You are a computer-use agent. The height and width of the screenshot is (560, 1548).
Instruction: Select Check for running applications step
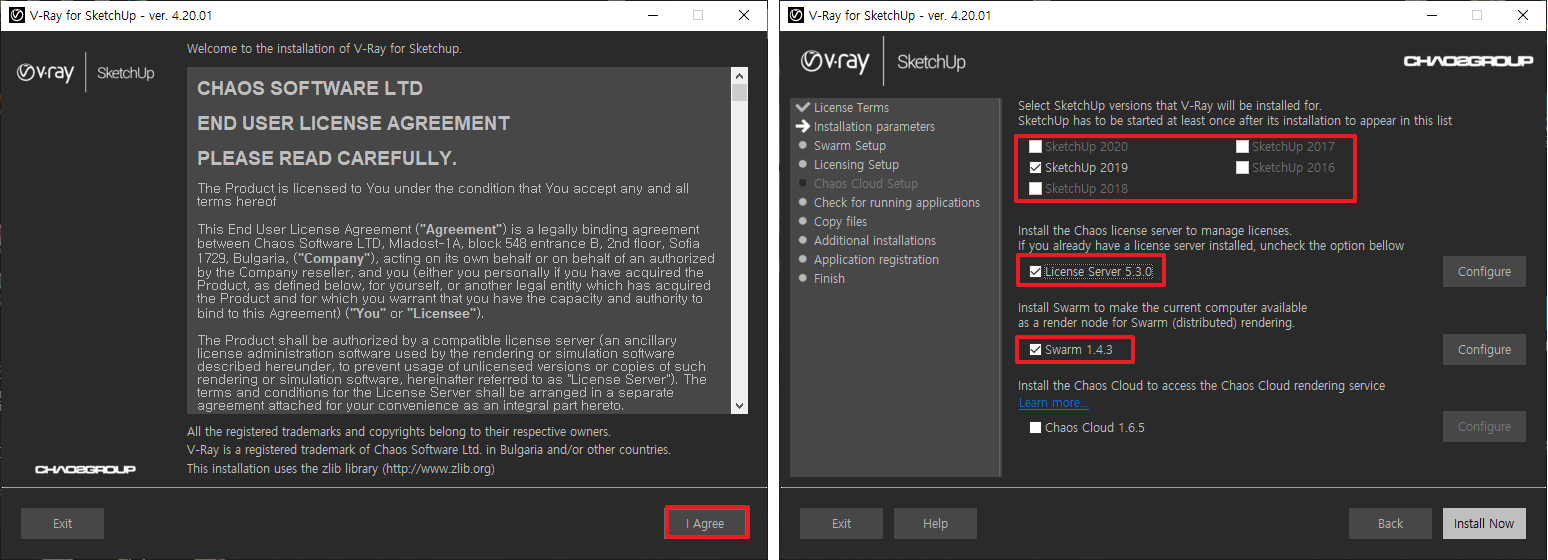pos(897,202)
